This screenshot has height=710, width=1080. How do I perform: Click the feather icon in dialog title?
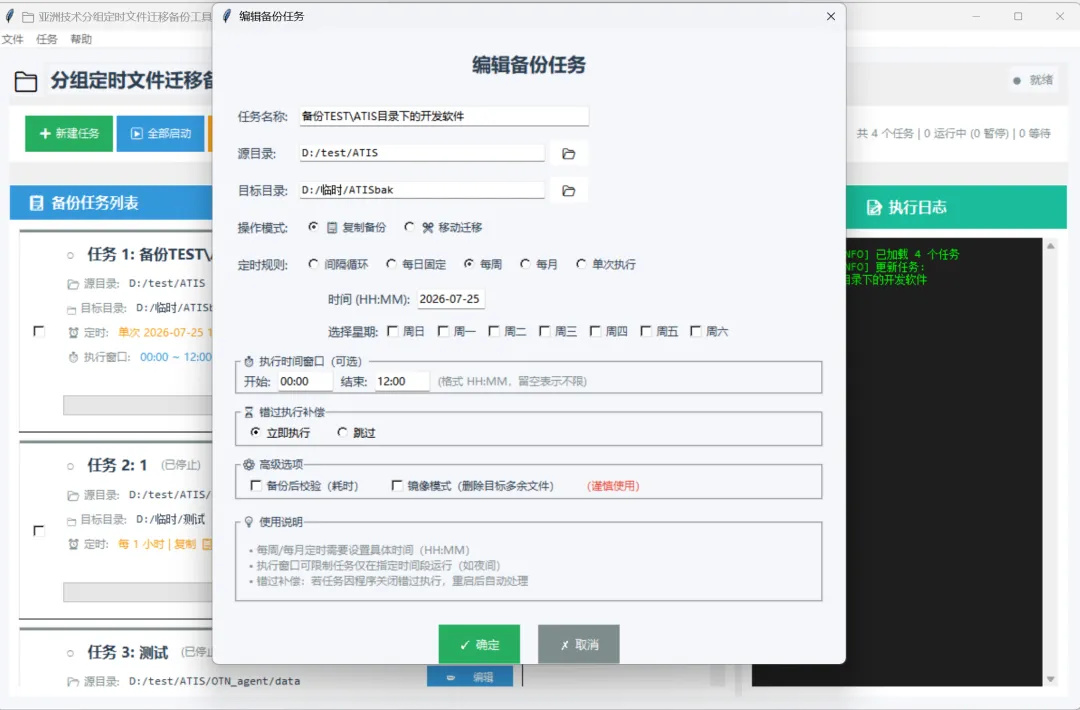(x=227, y=16)
